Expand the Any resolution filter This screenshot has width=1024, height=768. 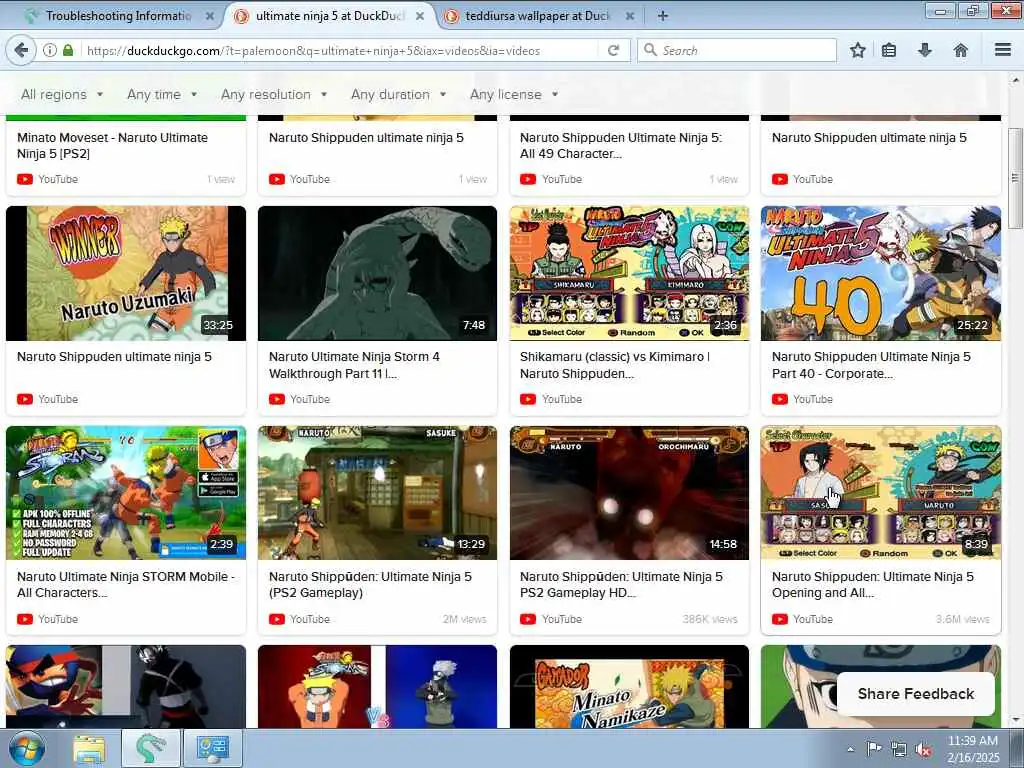[x=274, y=94]
